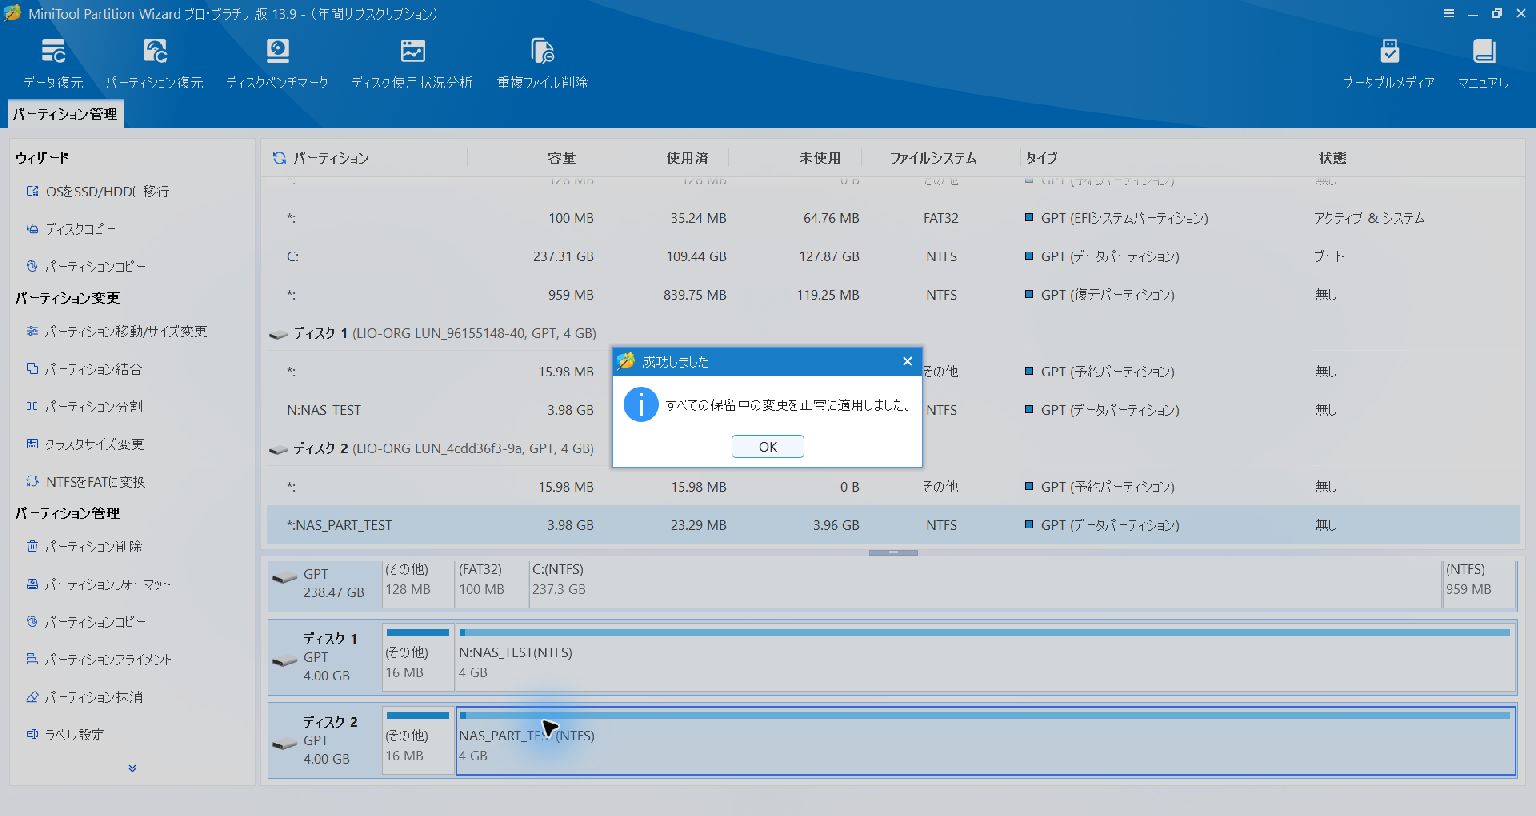
Task: Click the 23.29 MB used value of NAS_PART_TEST
Action: point(698,525)
